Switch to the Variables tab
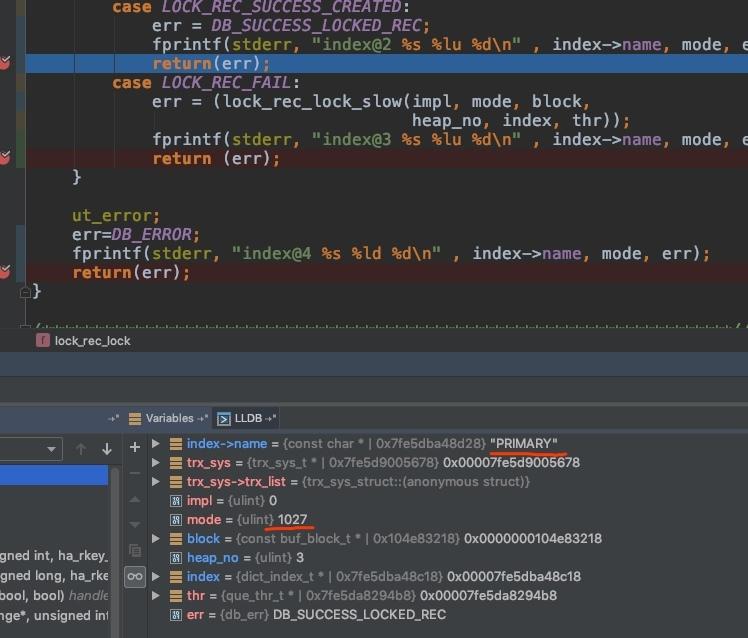The width and height of the screenshot is (748, 638). (168, 418)
